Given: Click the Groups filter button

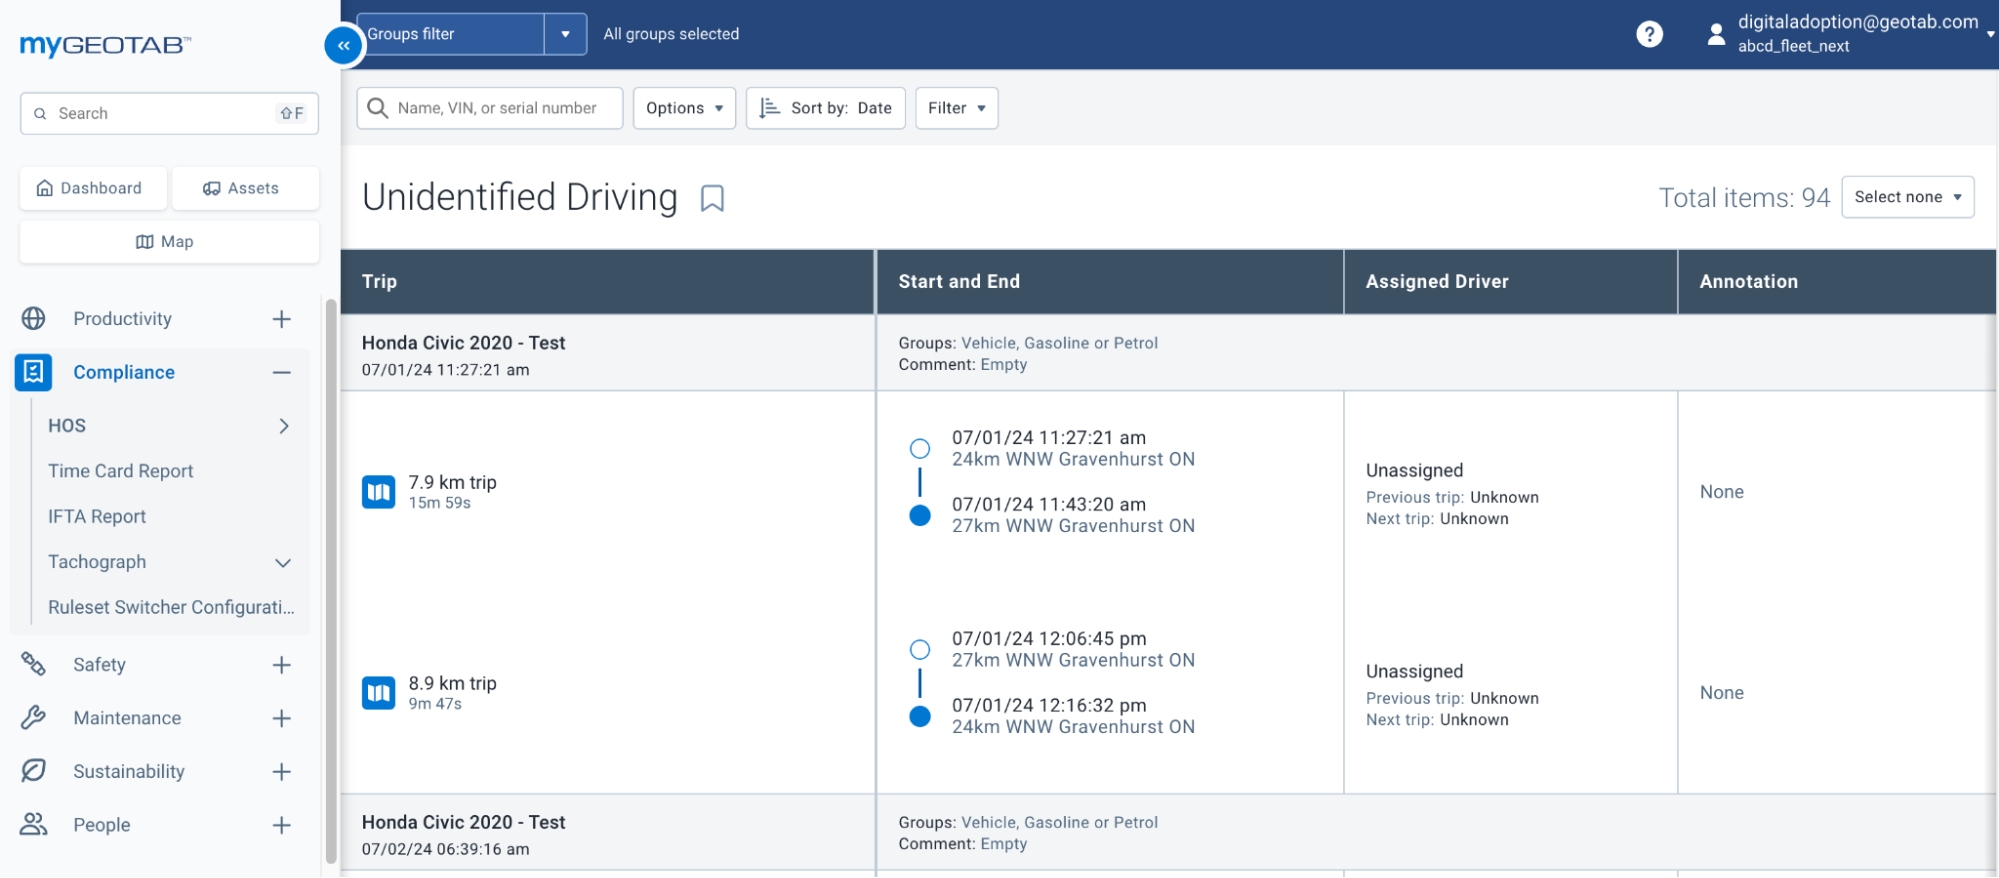Looking at the screenshot, I should click(x=450, y=34).
